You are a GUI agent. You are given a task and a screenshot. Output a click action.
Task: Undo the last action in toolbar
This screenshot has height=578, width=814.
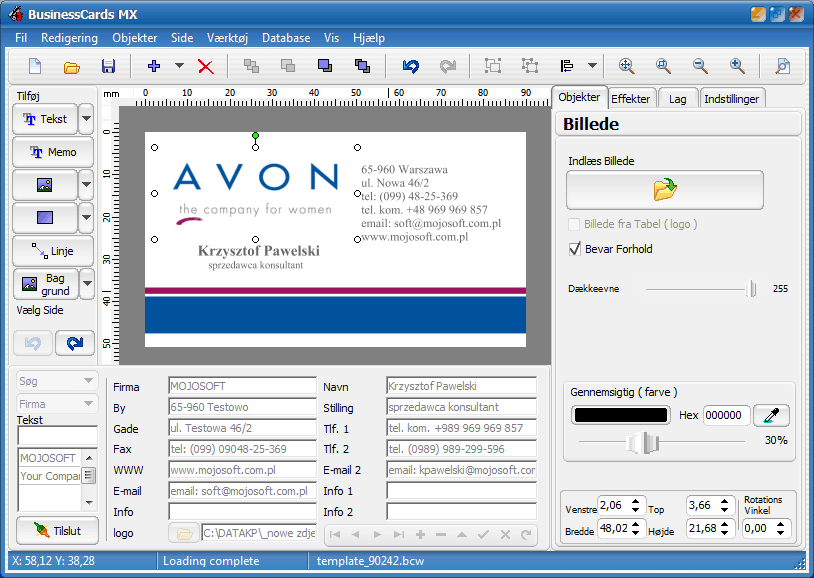[411, 66]
